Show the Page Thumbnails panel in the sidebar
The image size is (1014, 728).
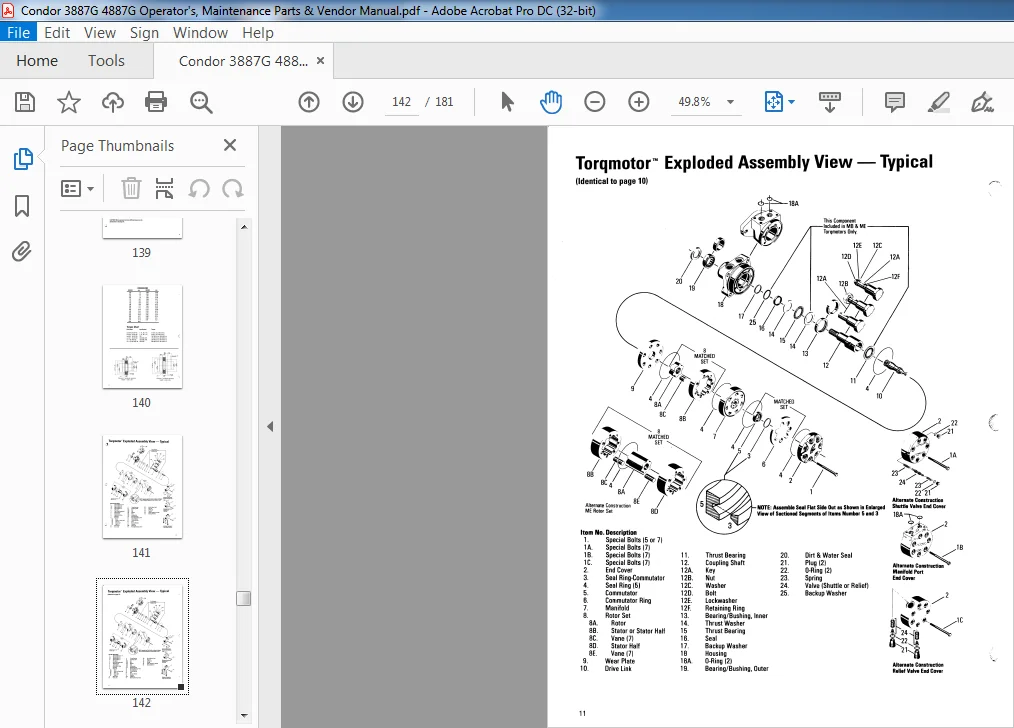pos(23,158)
